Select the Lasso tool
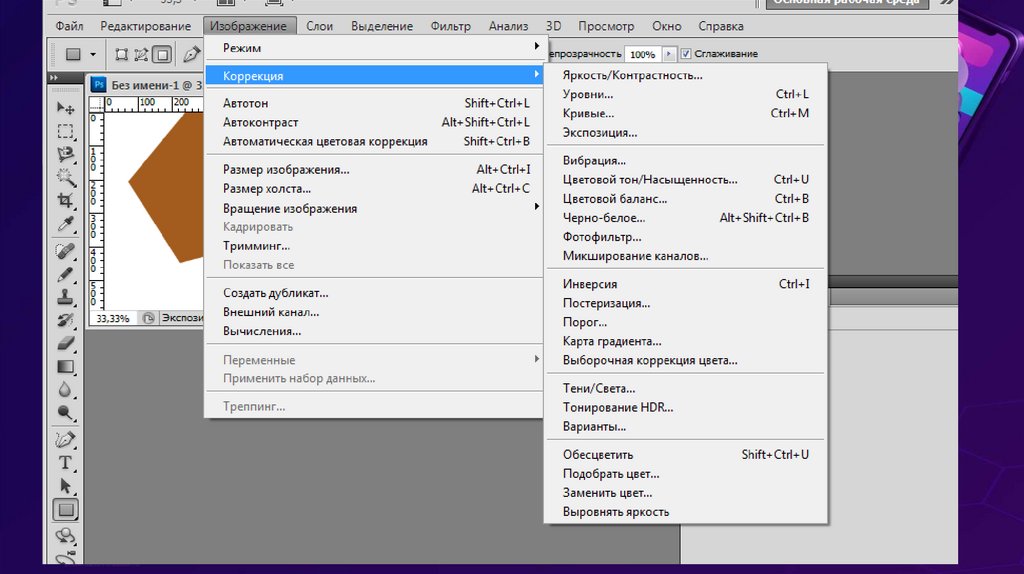This screenshot has width=1024, height=574. click(x=66, y=154)
